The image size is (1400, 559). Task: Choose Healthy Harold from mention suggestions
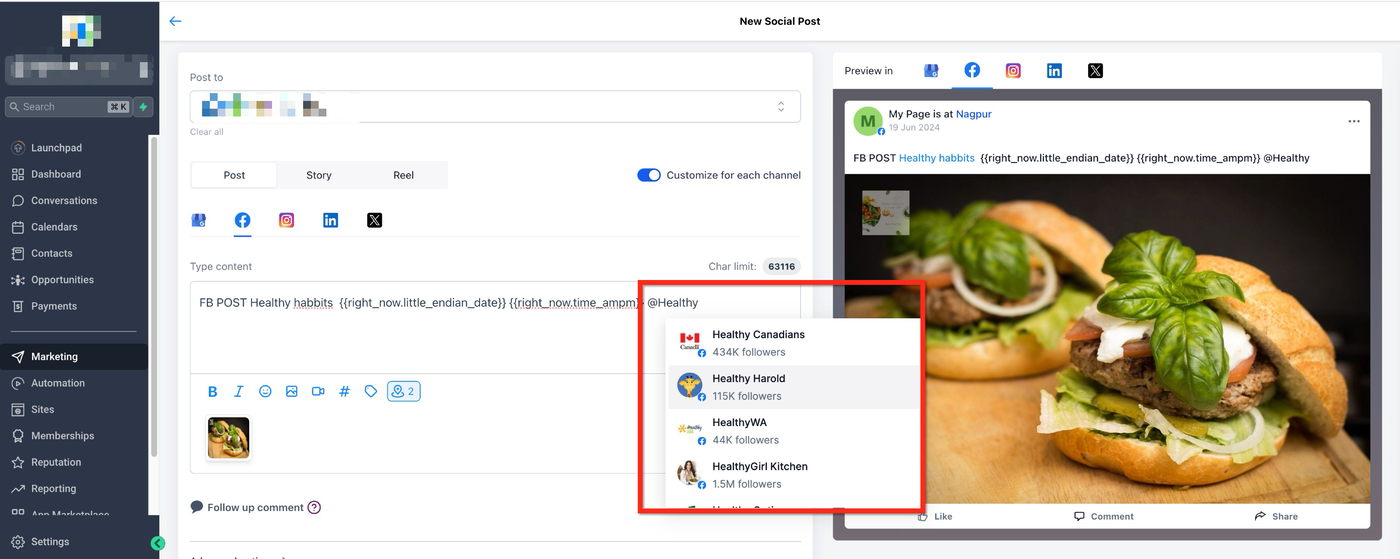point(793,387)
